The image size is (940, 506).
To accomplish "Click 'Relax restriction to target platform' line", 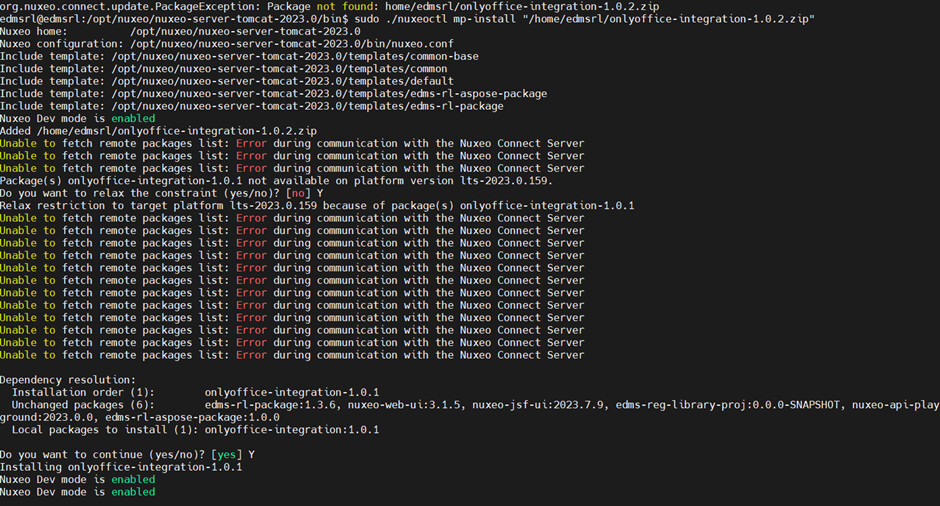I will [317, 206].
